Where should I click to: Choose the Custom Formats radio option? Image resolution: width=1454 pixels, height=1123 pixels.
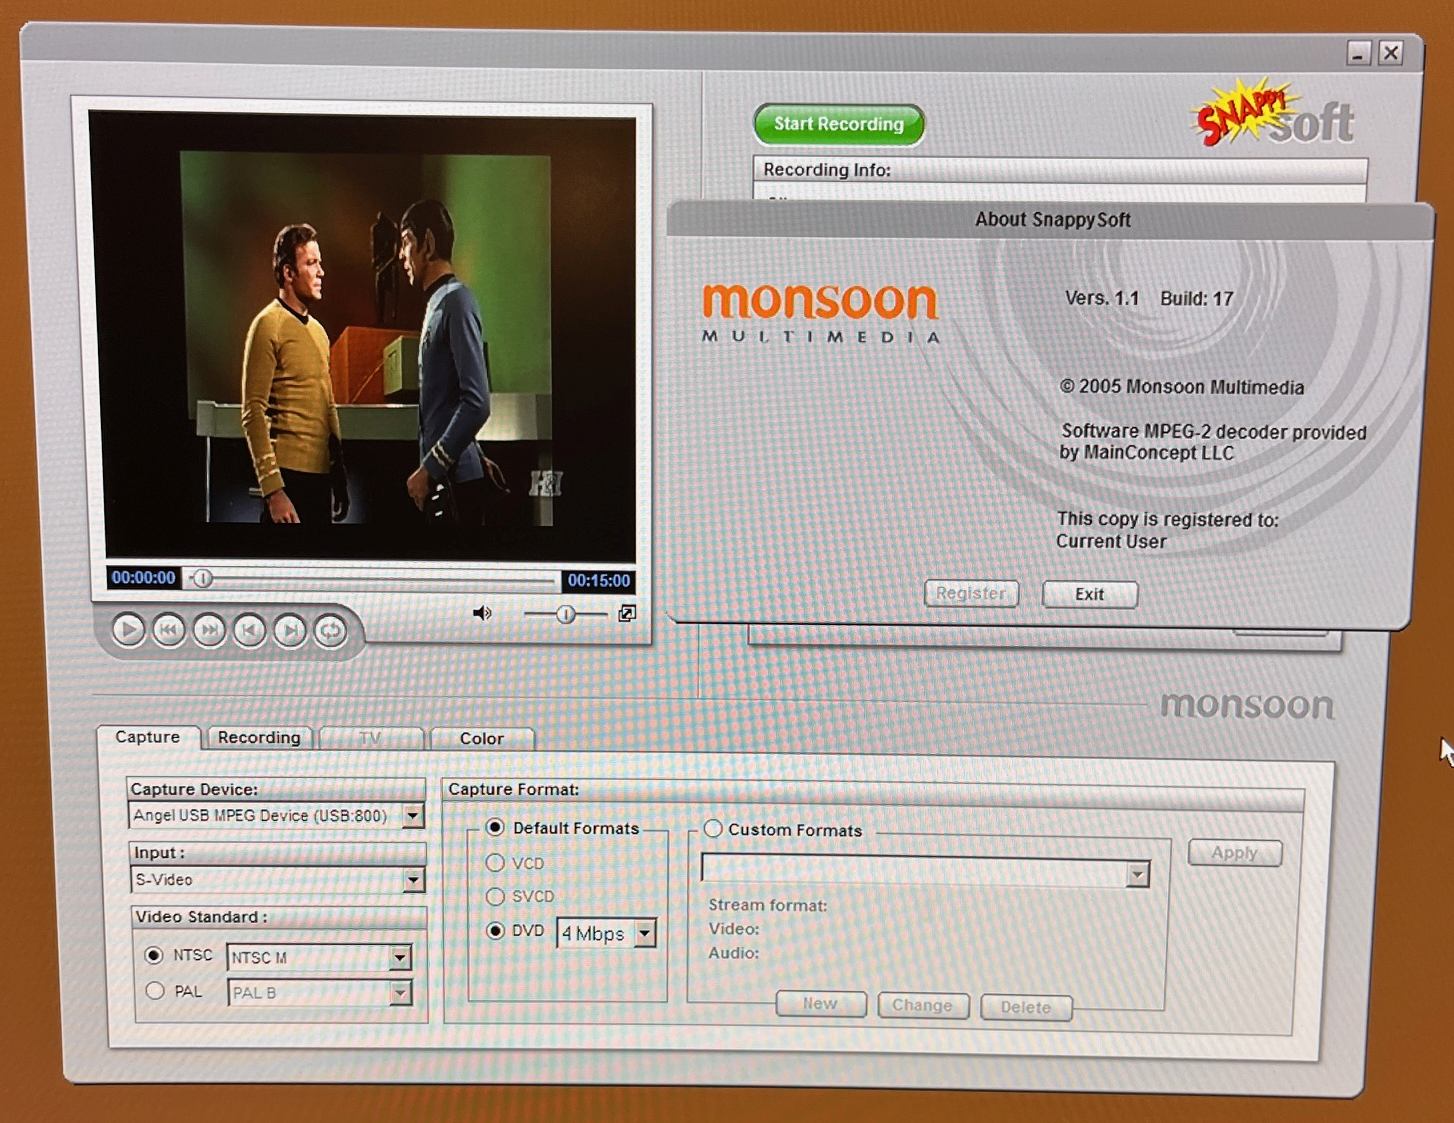pyautogui.click(x=713, y=829)
